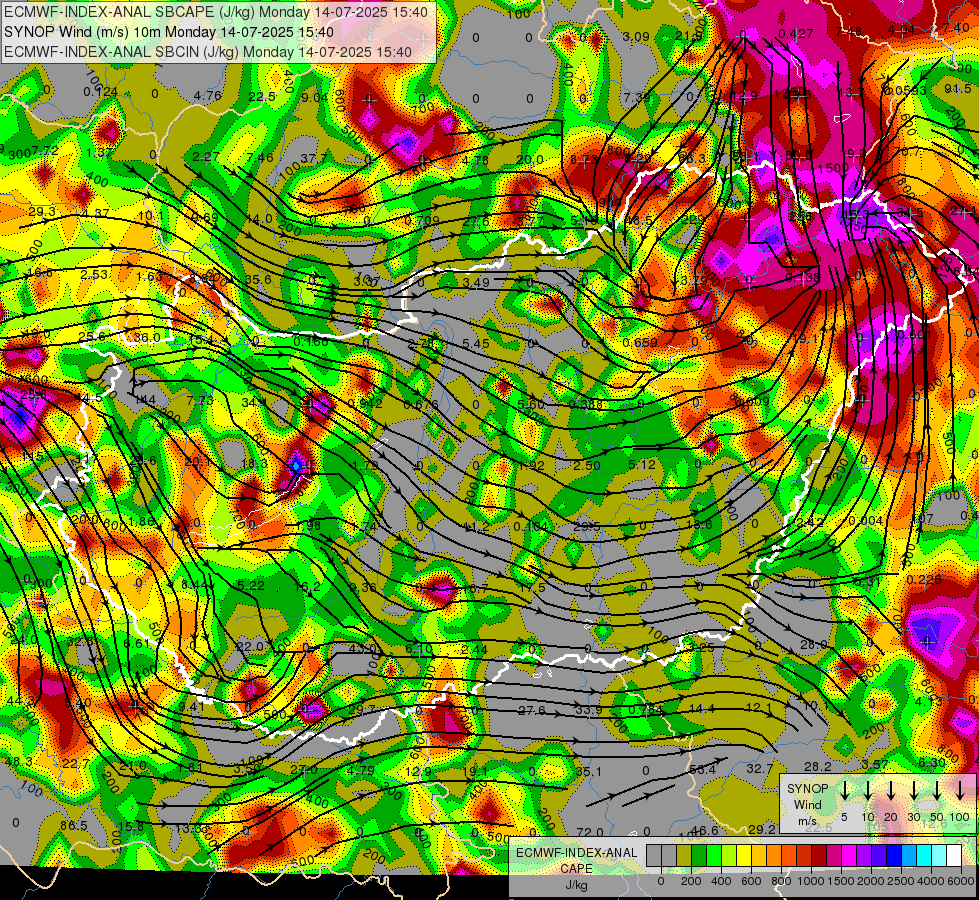Click the station value '12.1'

click(x=759, y=707)
